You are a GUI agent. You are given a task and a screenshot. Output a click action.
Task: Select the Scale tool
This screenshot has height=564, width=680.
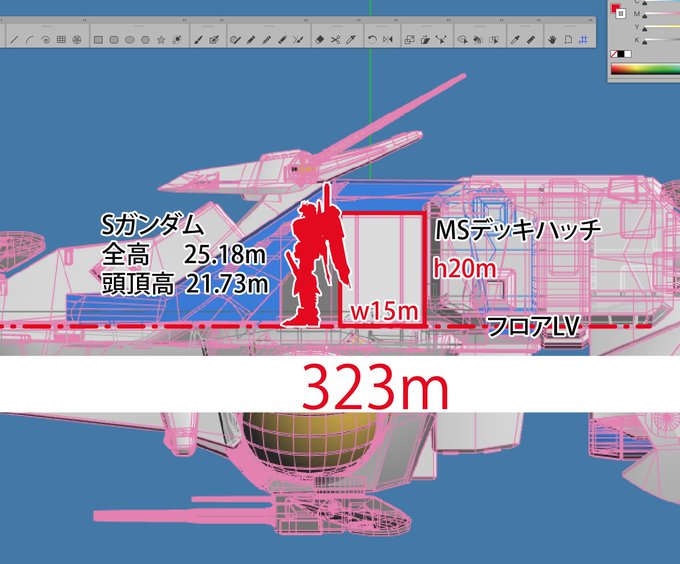pyautogui.click(x=409, y=40)
